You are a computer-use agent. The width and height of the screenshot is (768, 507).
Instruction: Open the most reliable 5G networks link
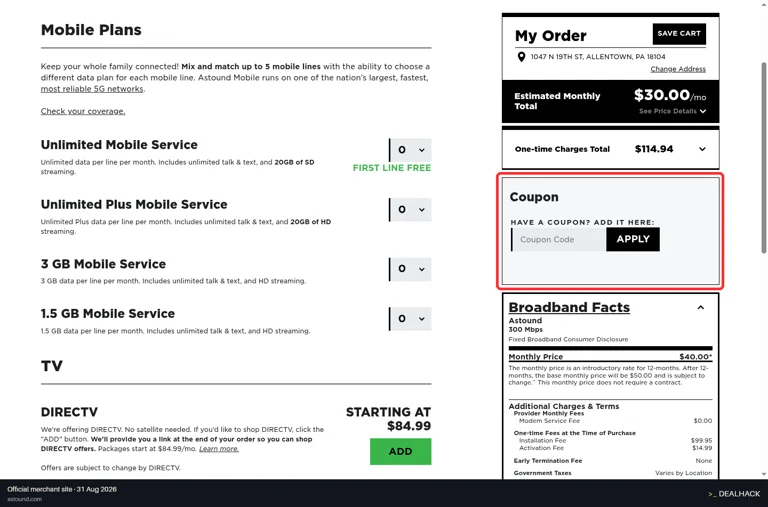point(92,89)
